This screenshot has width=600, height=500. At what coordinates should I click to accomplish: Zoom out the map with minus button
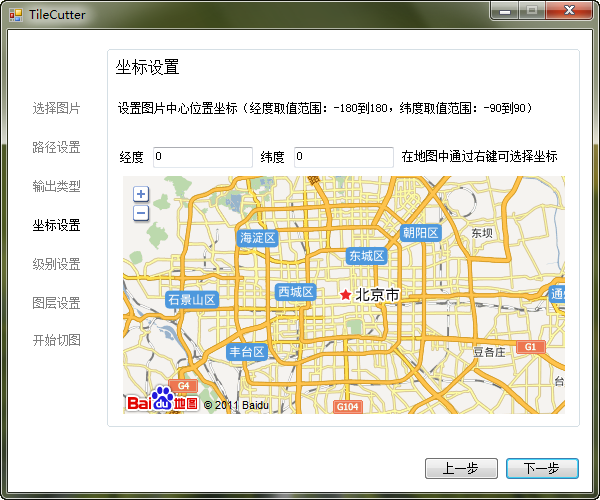coord(141,213)
